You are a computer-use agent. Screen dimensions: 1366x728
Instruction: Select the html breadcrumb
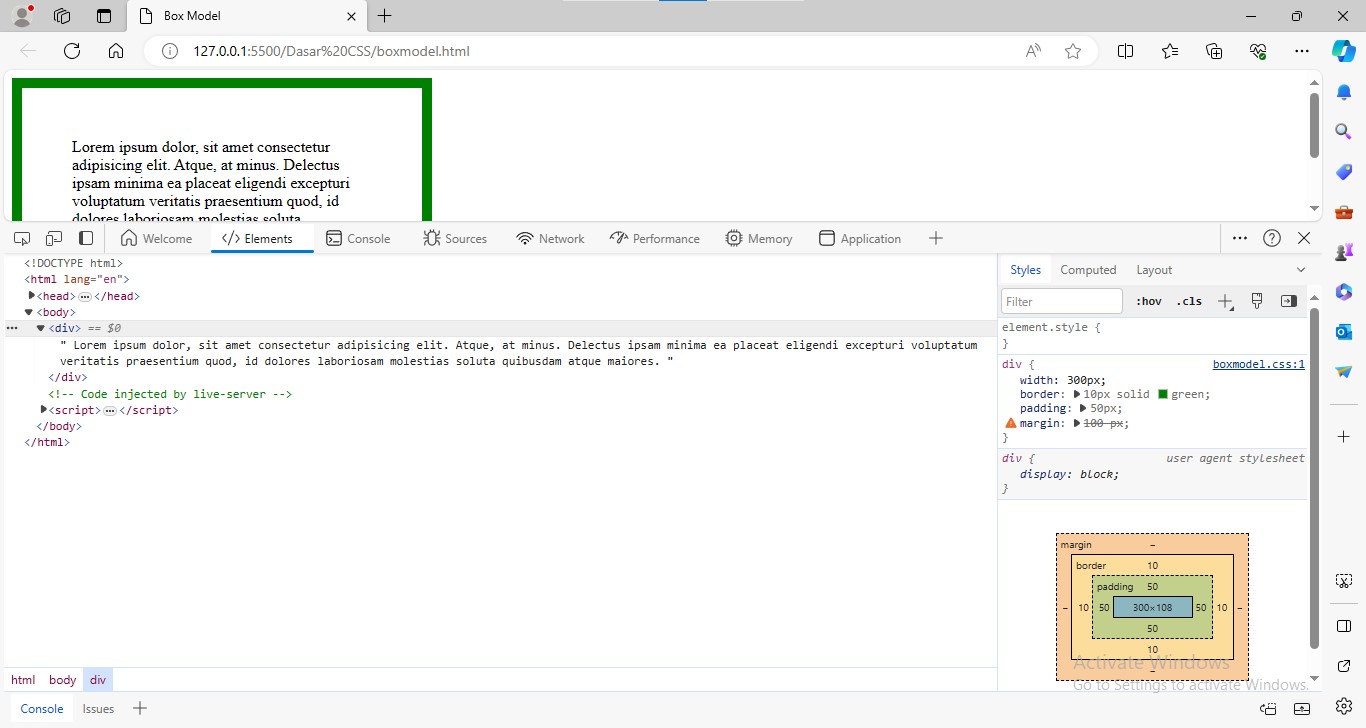(x=23, y=680)
